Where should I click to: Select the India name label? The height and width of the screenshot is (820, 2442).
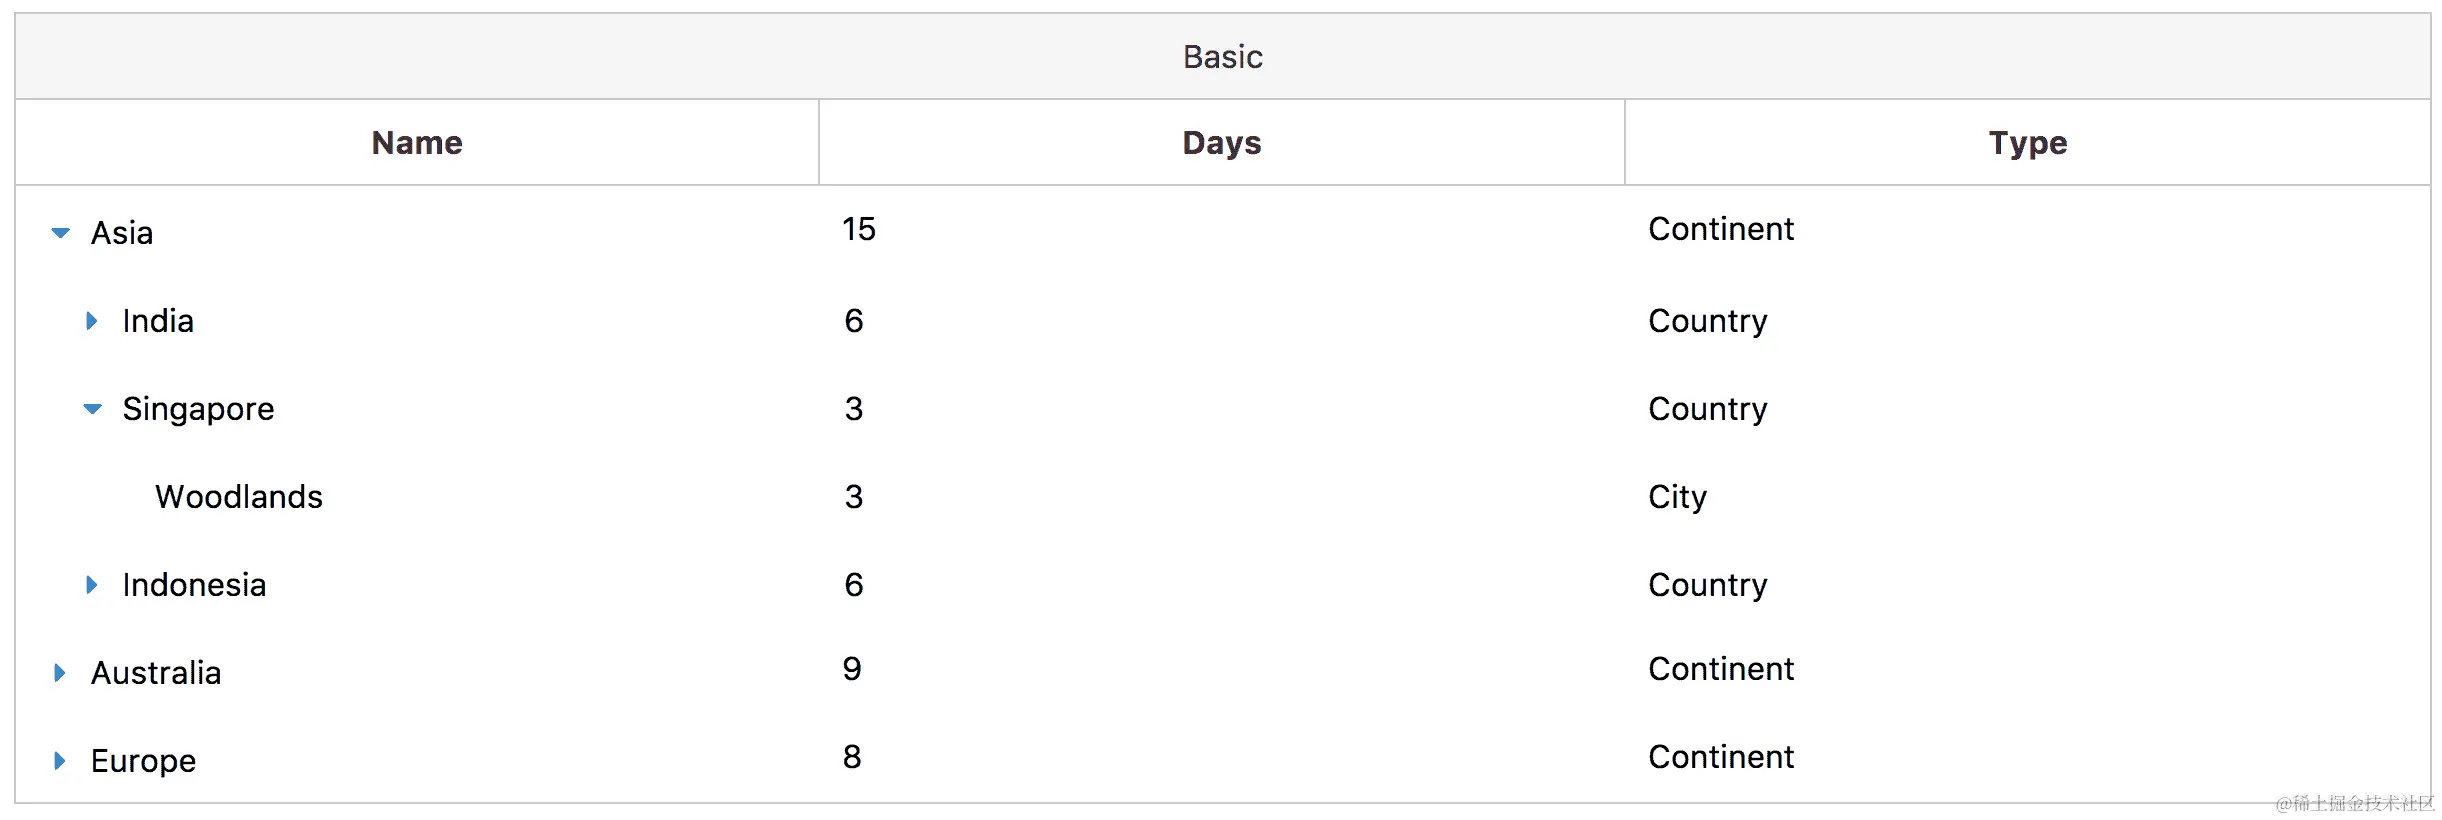[x=158, y=321]
